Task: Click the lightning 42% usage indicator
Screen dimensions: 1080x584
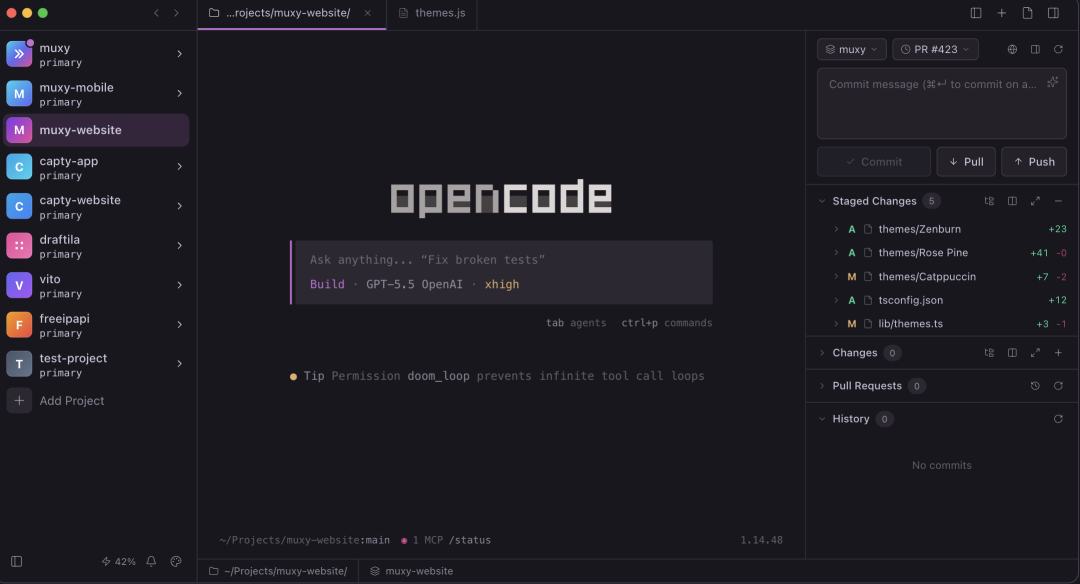Action: point(118,561)
